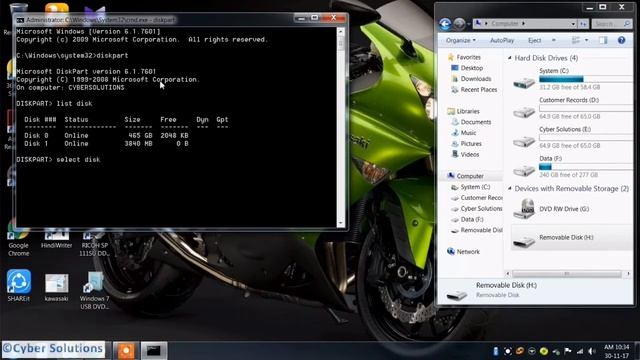Open Desktop under Favorites
Image resolution: width=640 pixels, height=360 pixels.
[467, 68]
